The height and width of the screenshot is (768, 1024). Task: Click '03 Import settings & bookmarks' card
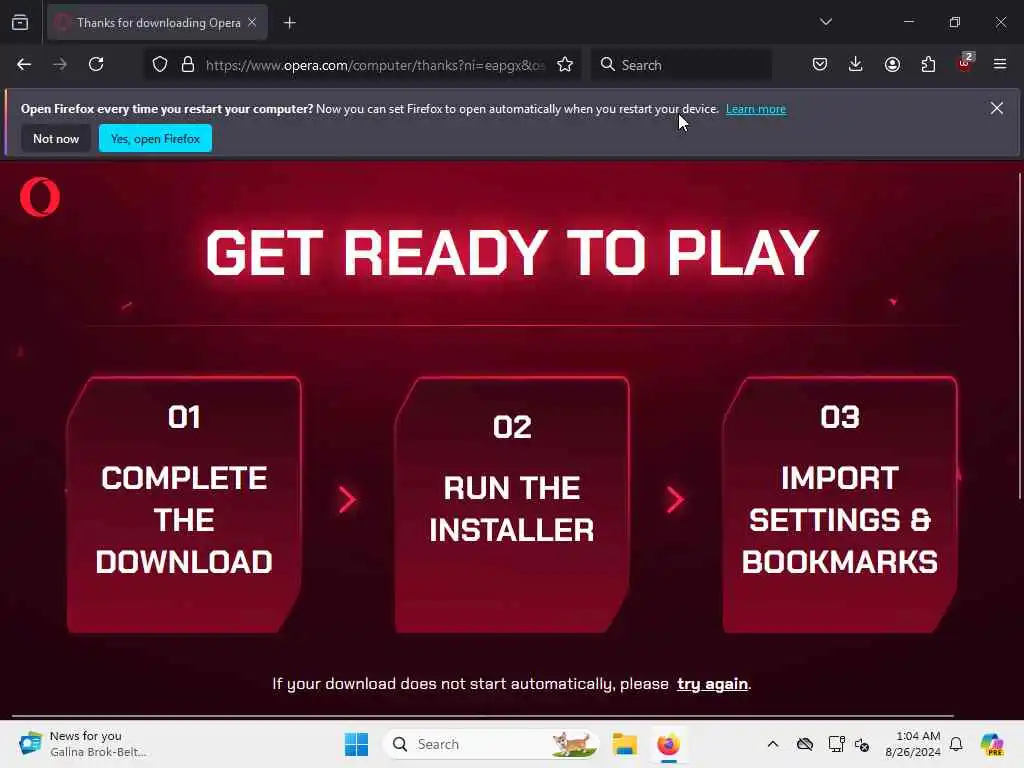pos(840,504)
